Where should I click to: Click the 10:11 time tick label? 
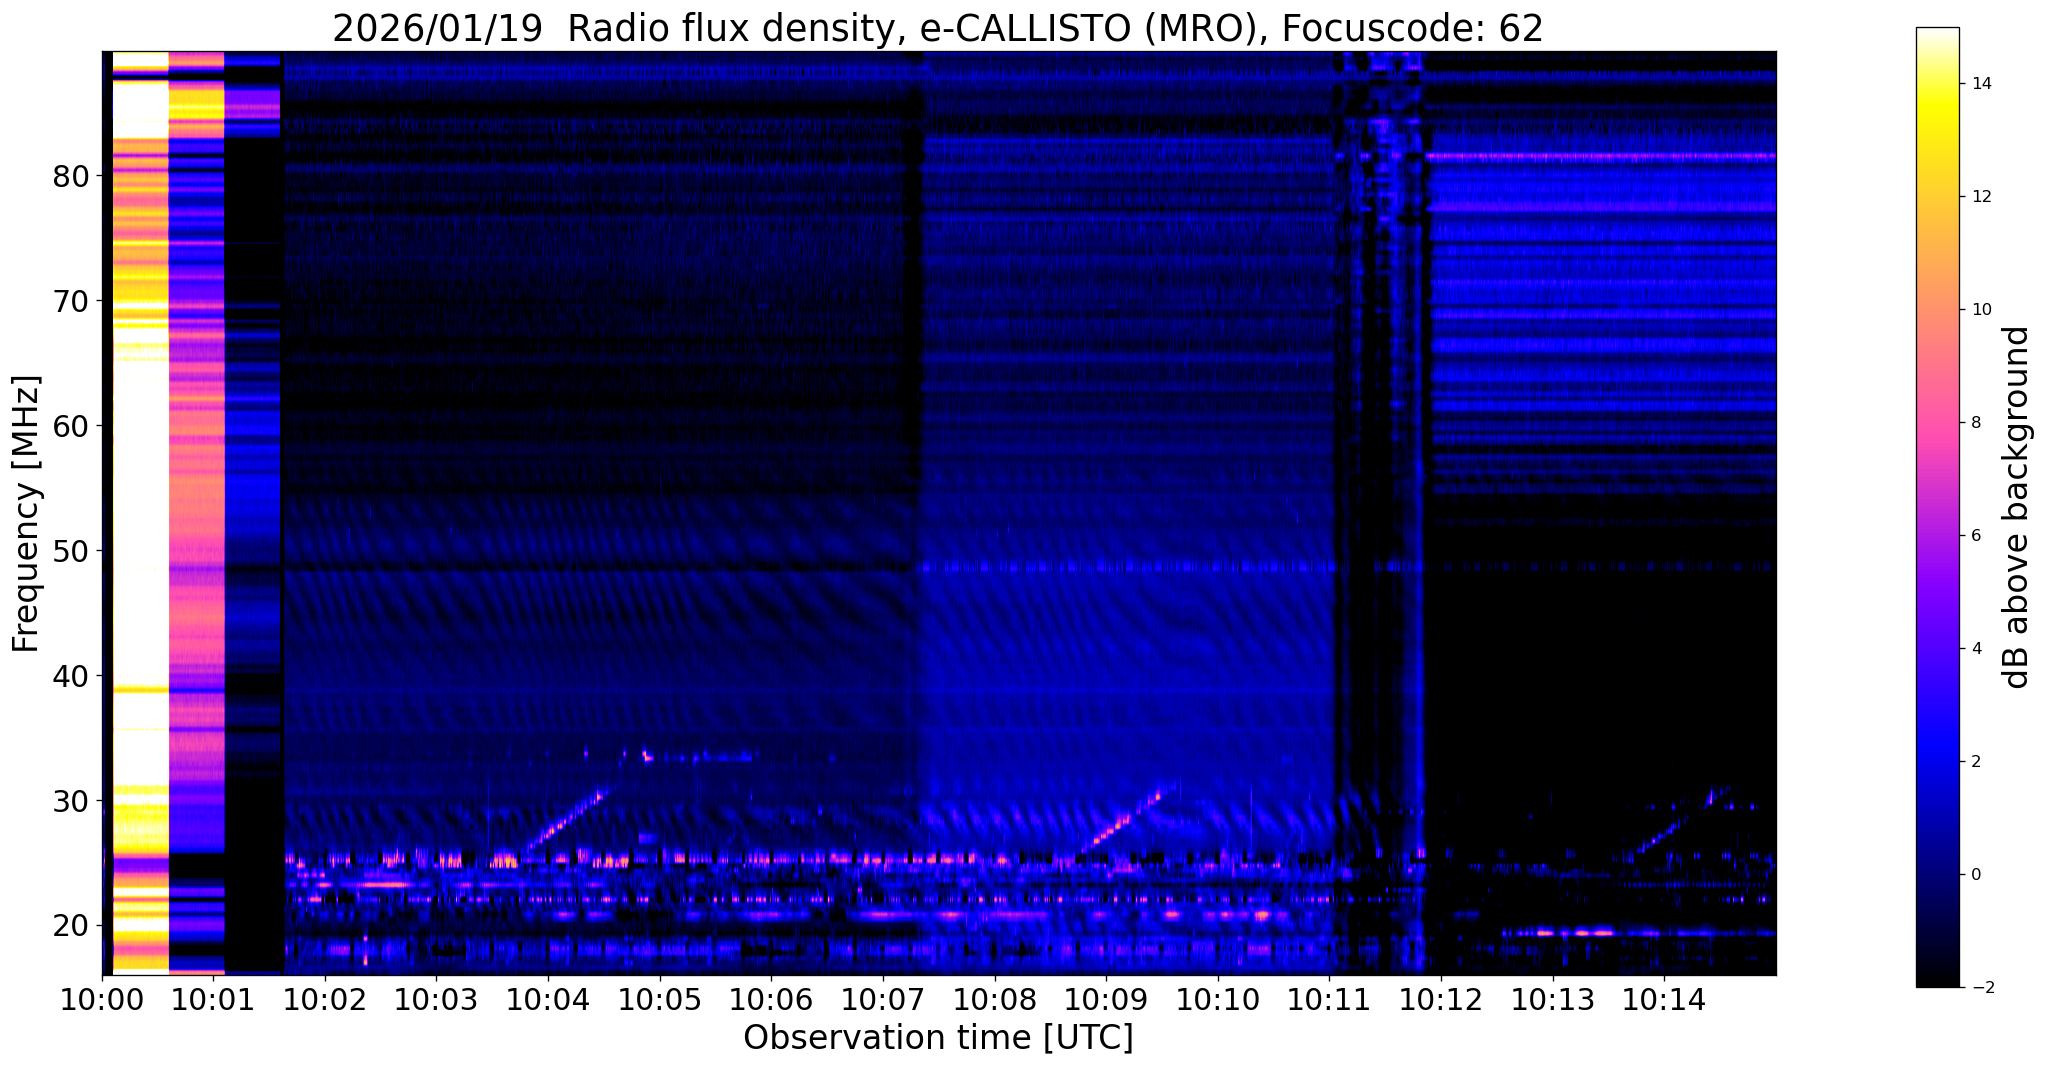tap(1329, 1000)
